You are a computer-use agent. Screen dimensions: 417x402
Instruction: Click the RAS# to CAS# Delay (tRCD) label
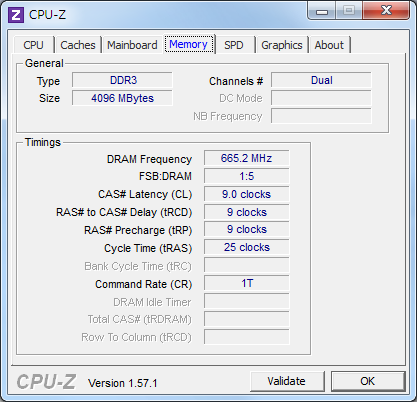tap(124, 212)
